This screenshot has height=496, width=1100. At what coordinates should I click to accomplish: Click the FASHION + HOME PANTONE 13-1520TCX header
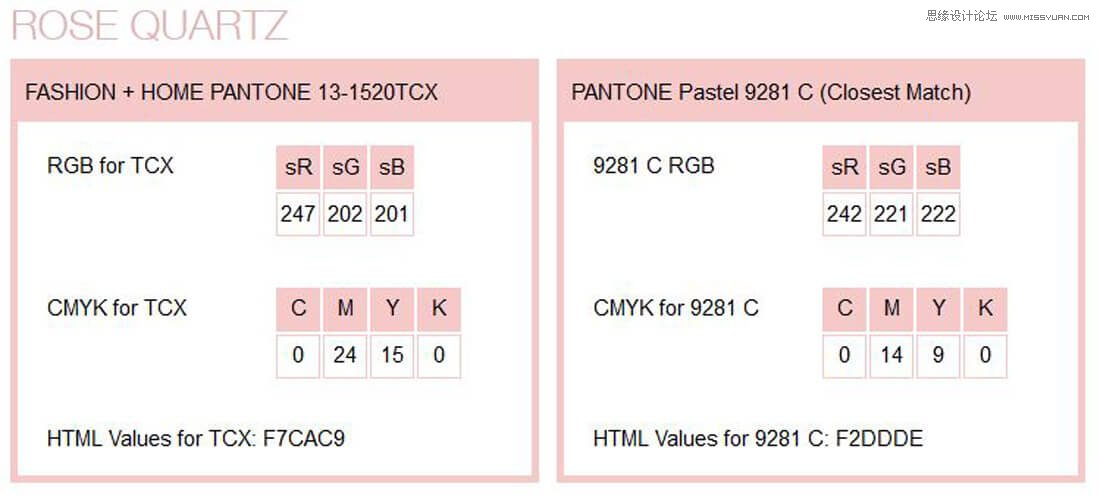(231, 93)
